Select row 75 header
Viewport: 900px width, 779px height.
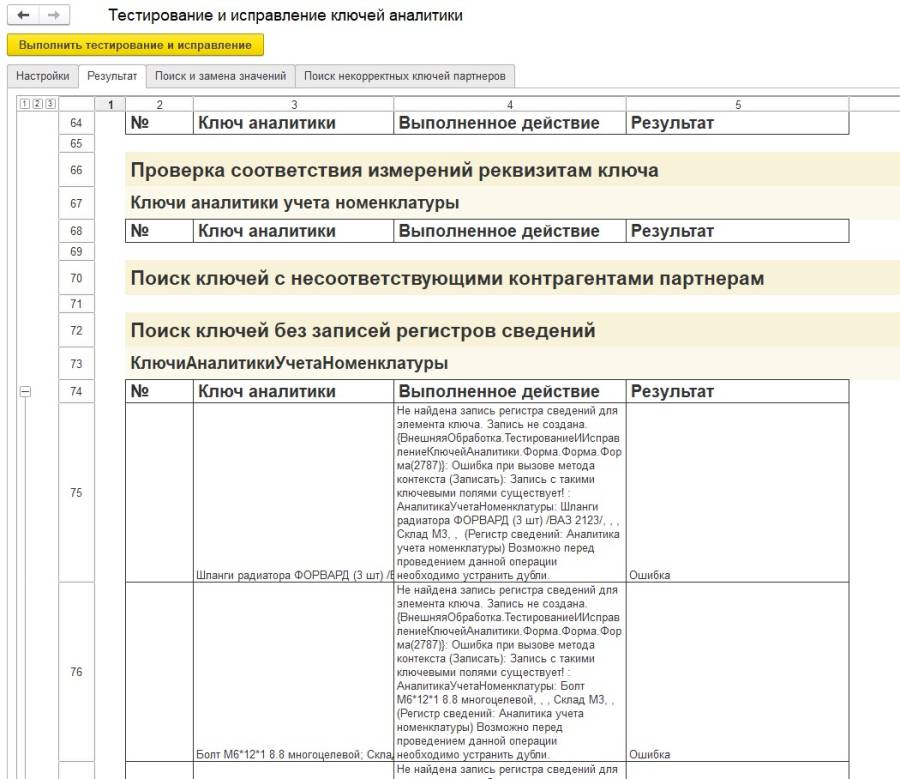76,493
